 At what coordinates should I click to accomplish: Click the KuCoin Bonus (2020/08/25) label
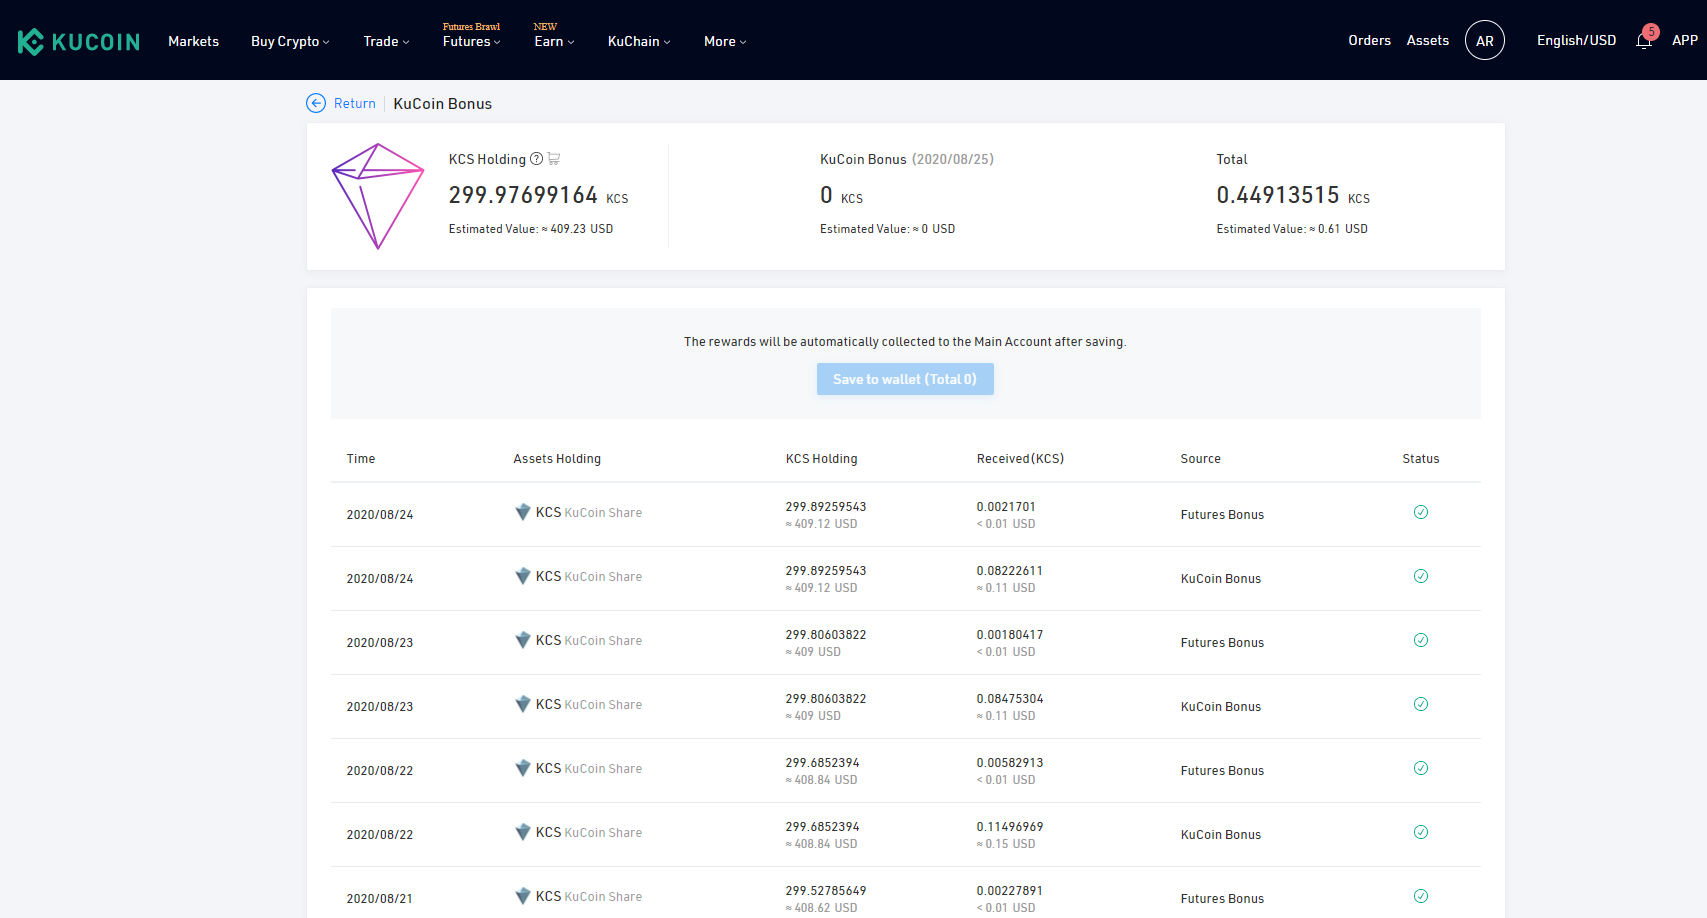[907, 159]
